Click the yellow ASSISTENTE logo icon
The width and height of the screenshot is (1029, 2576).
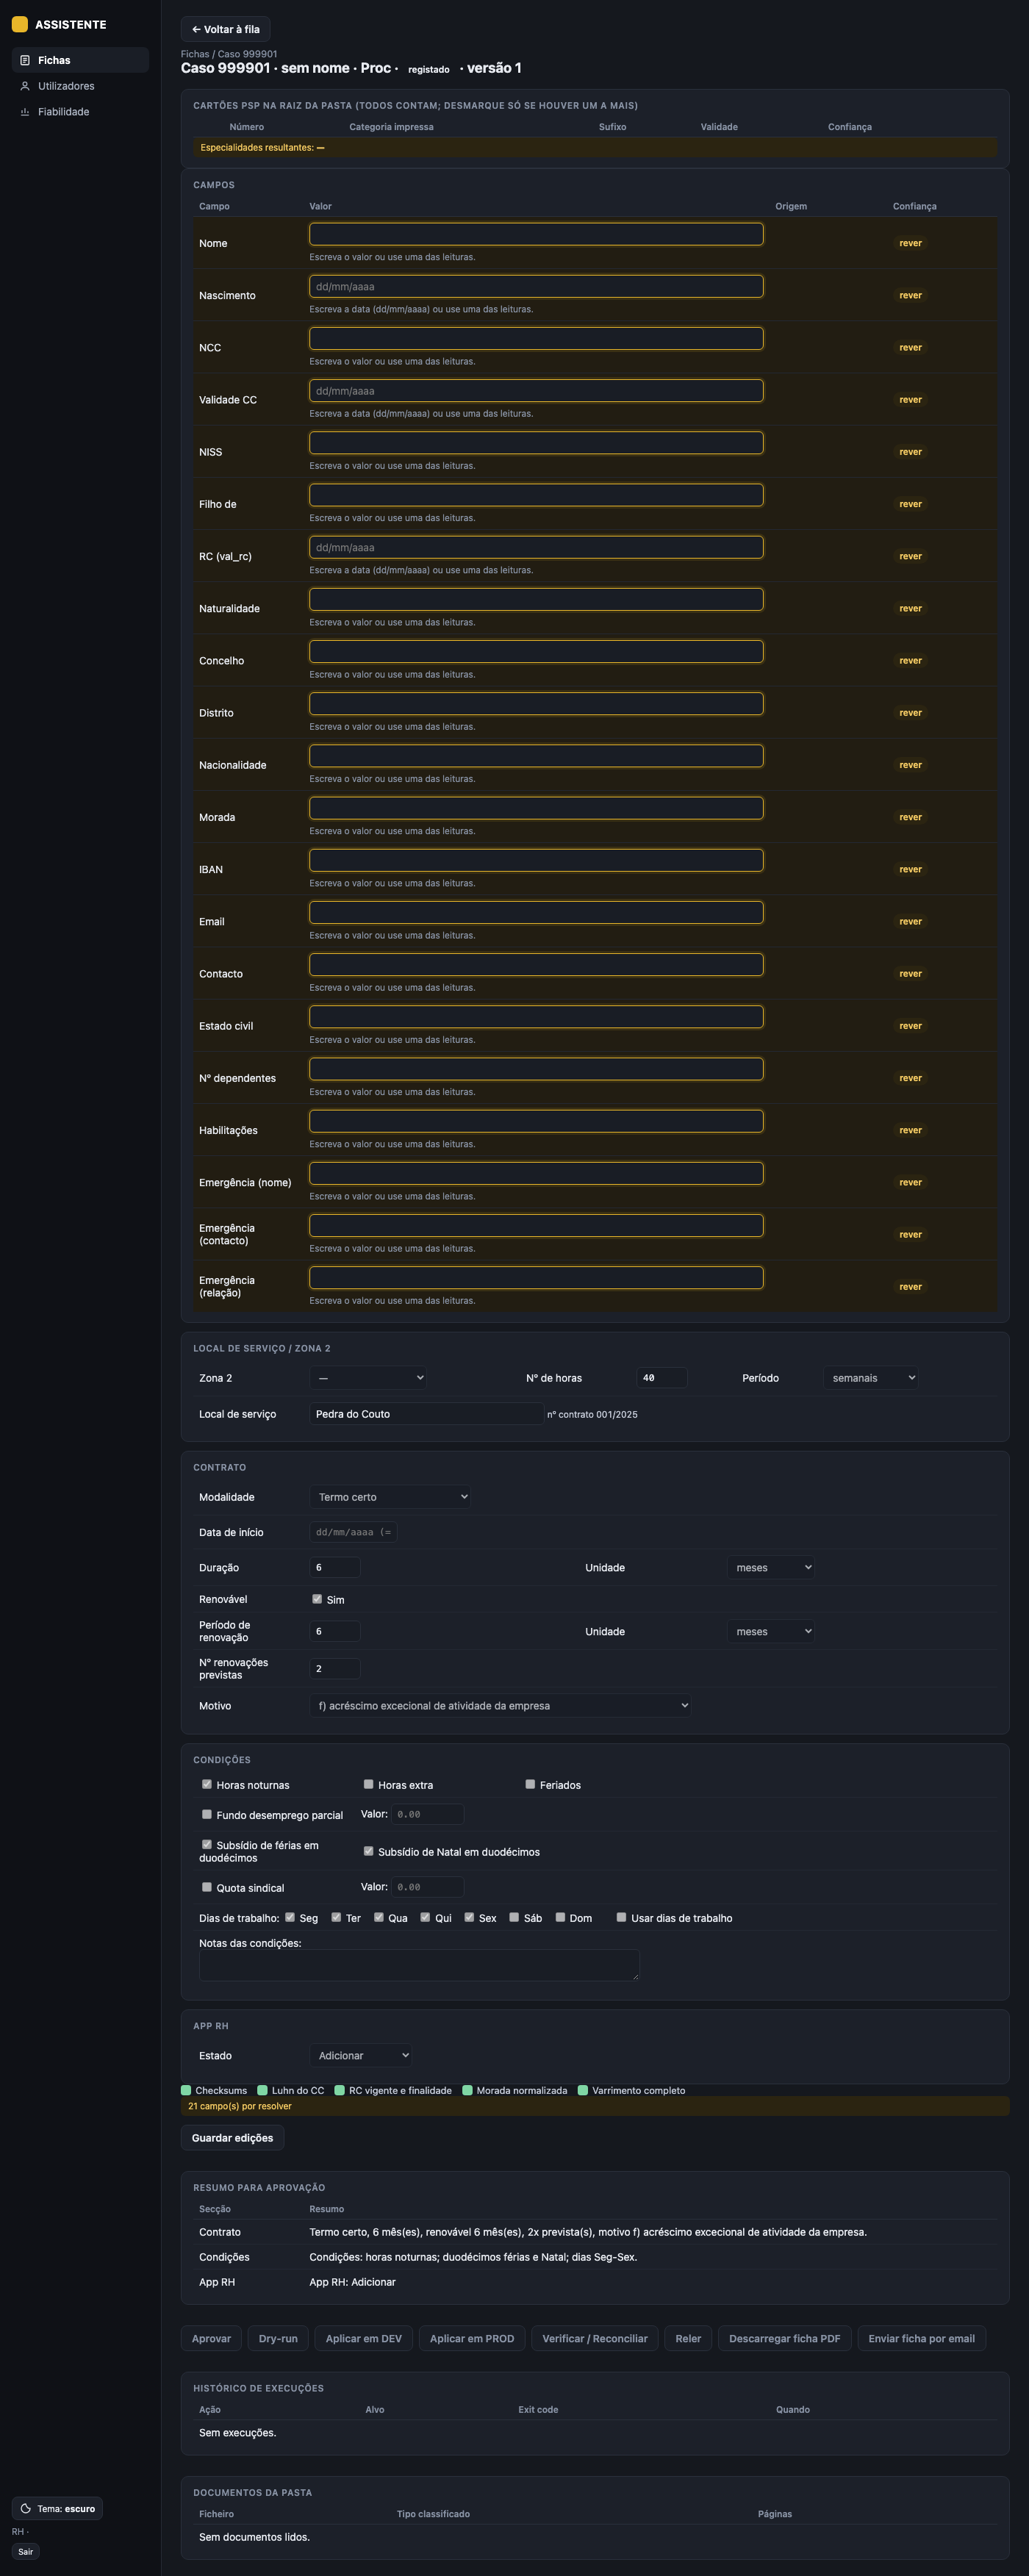click(19, 24)
